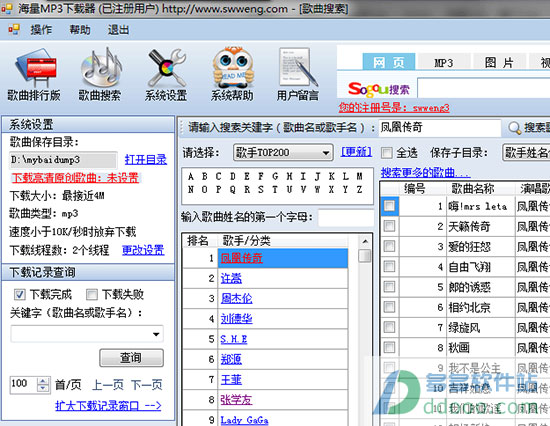The image size is (550, 426).
Task: Click the 更改设置 link
Action: 143,250
